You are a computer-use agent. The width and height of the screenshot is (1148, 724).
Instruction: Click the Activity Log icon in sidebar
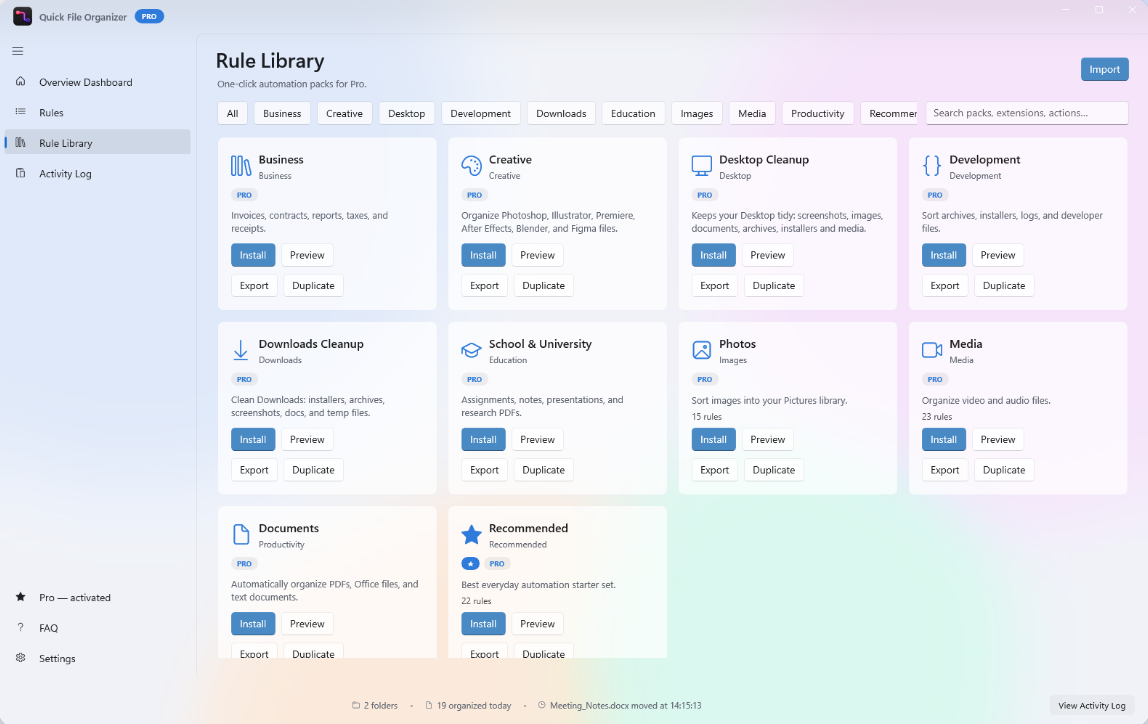point(20,173)
